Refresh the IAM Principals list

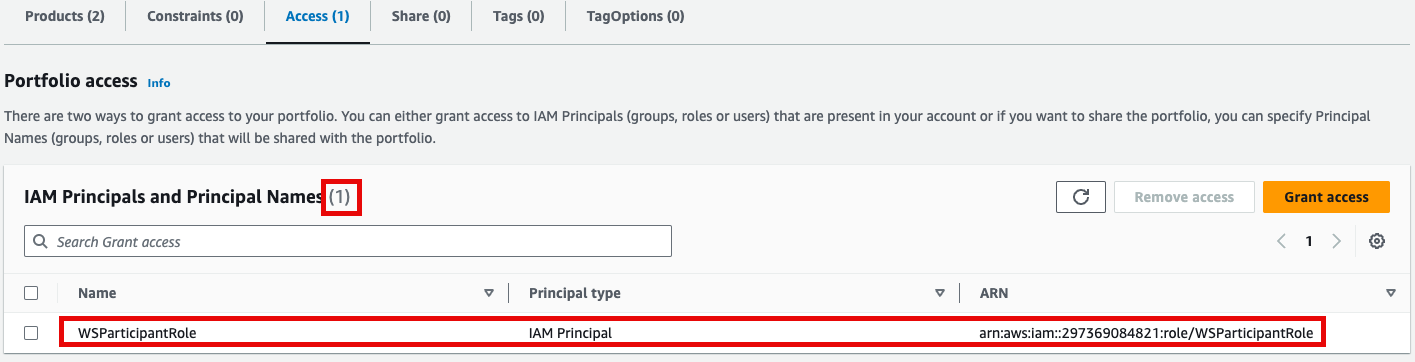tap(1080, 197)
